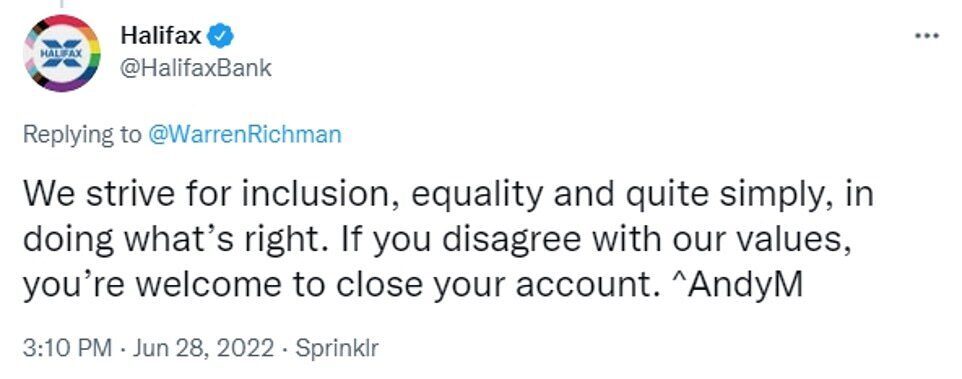Click the thread connector line above avatar

[61, 4]
